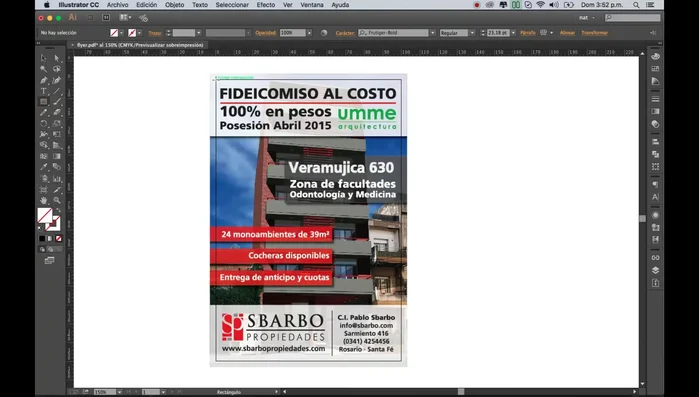Viewport: 699px width, 397px height.
Task: Open the Regular font style dropdown
Action: point(472,33)
